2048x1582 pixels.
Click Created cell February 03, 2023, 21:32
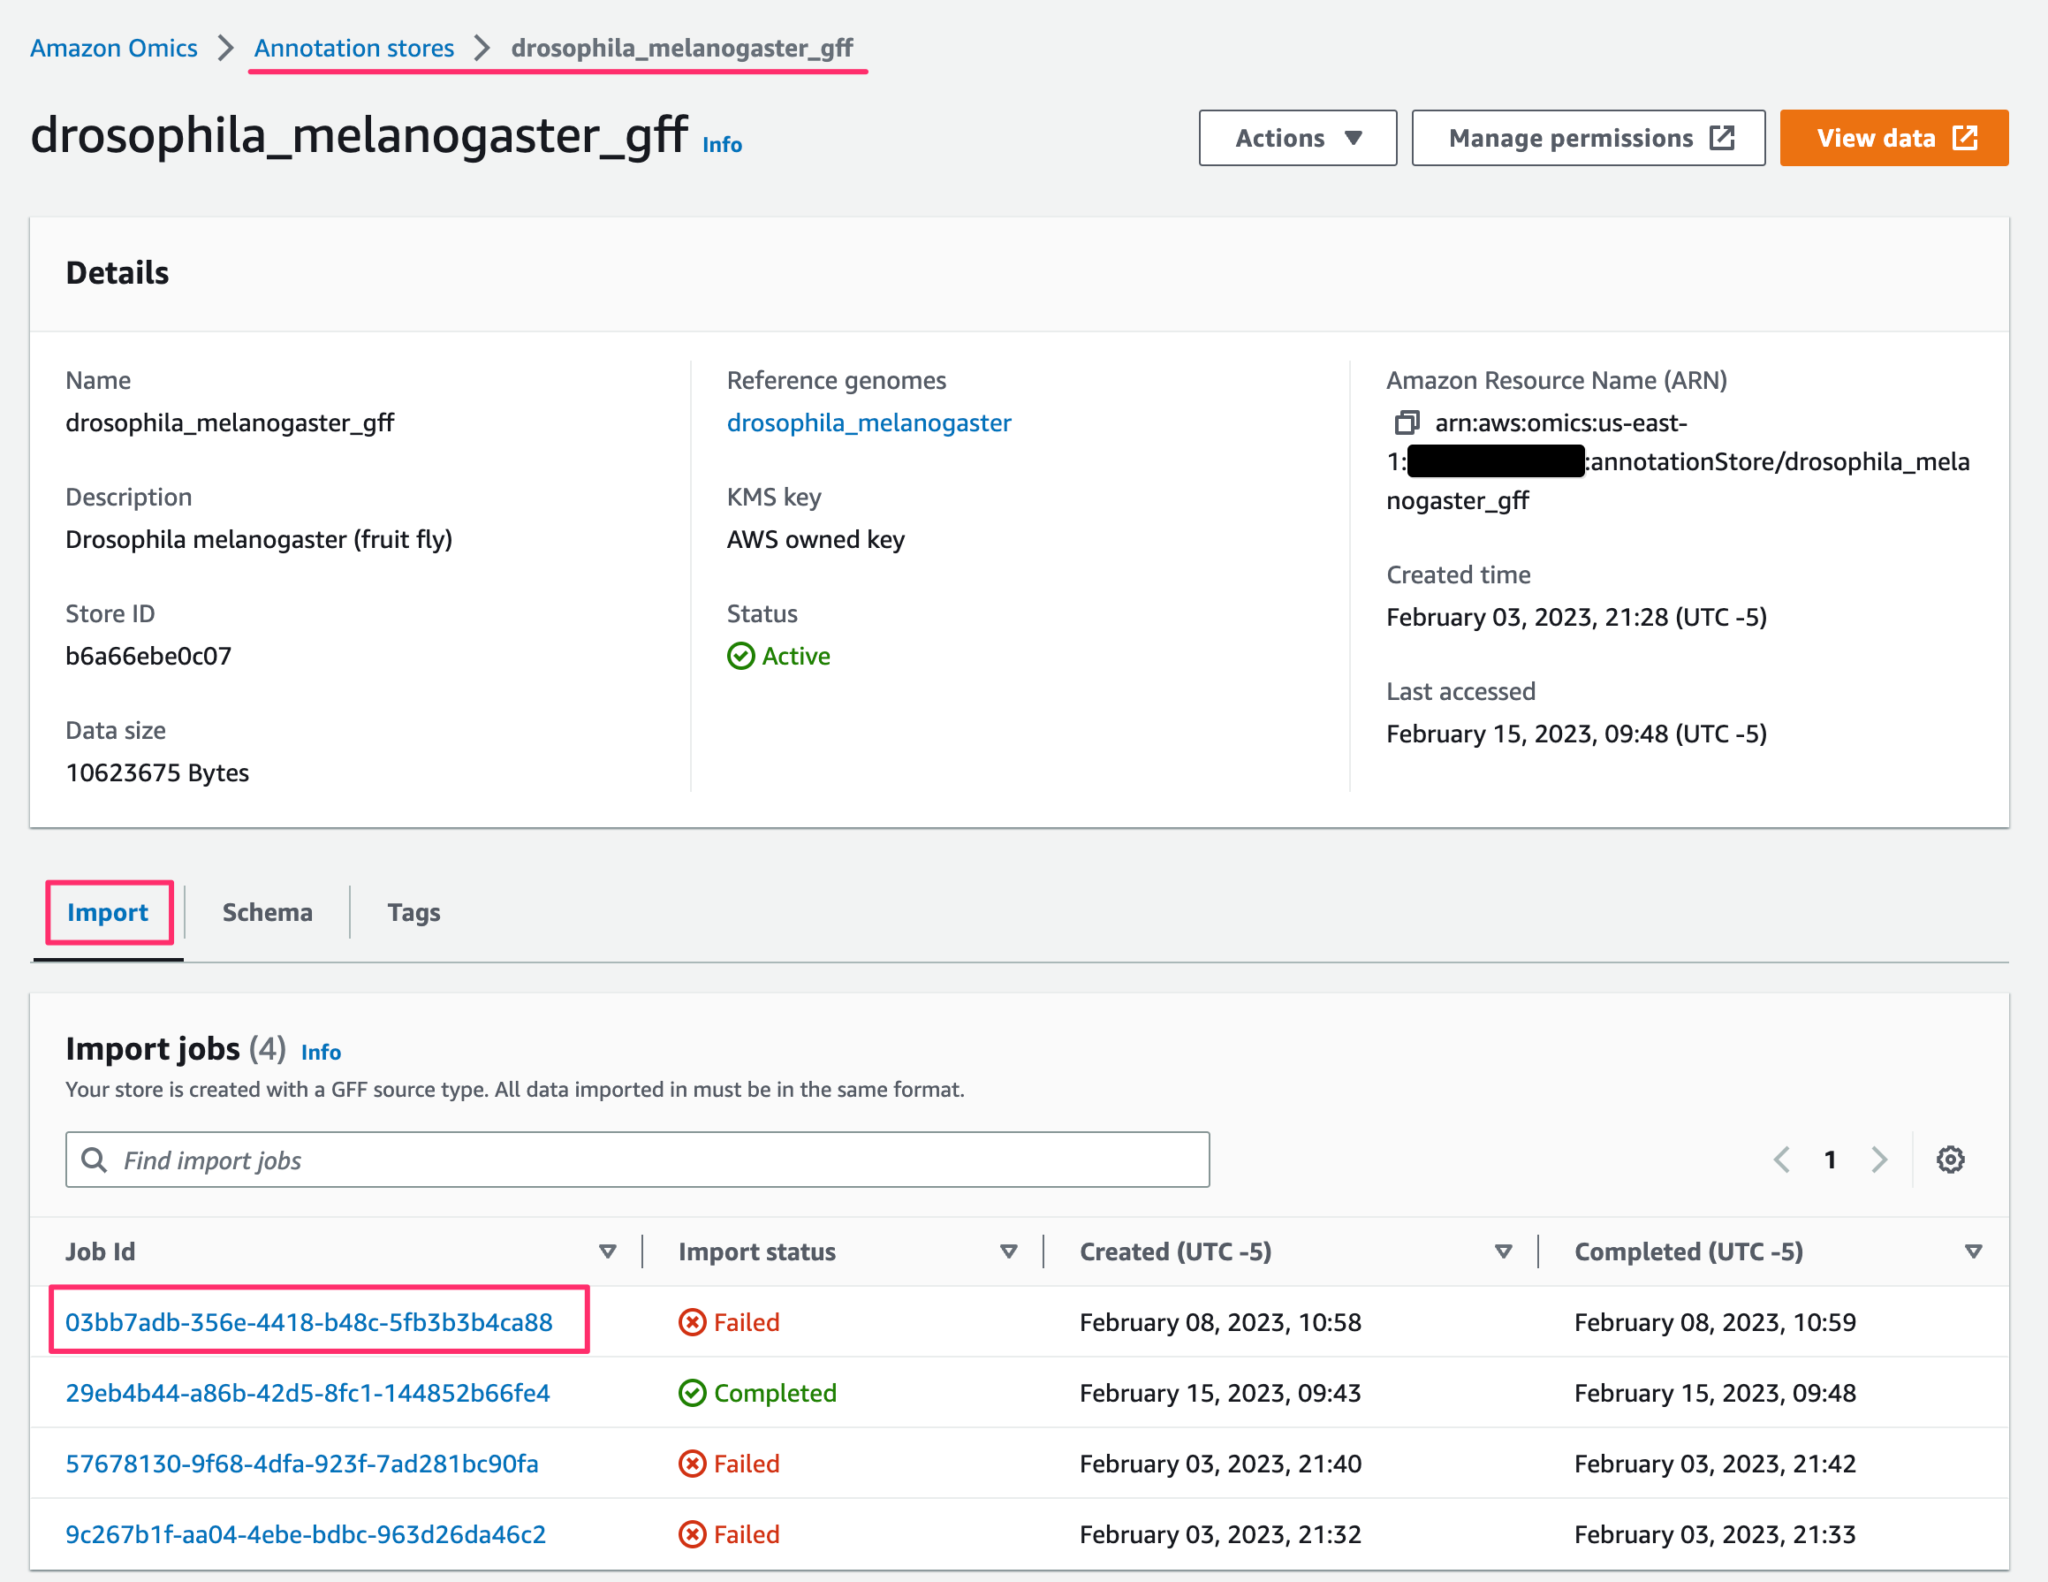tap(1221, 1535)
